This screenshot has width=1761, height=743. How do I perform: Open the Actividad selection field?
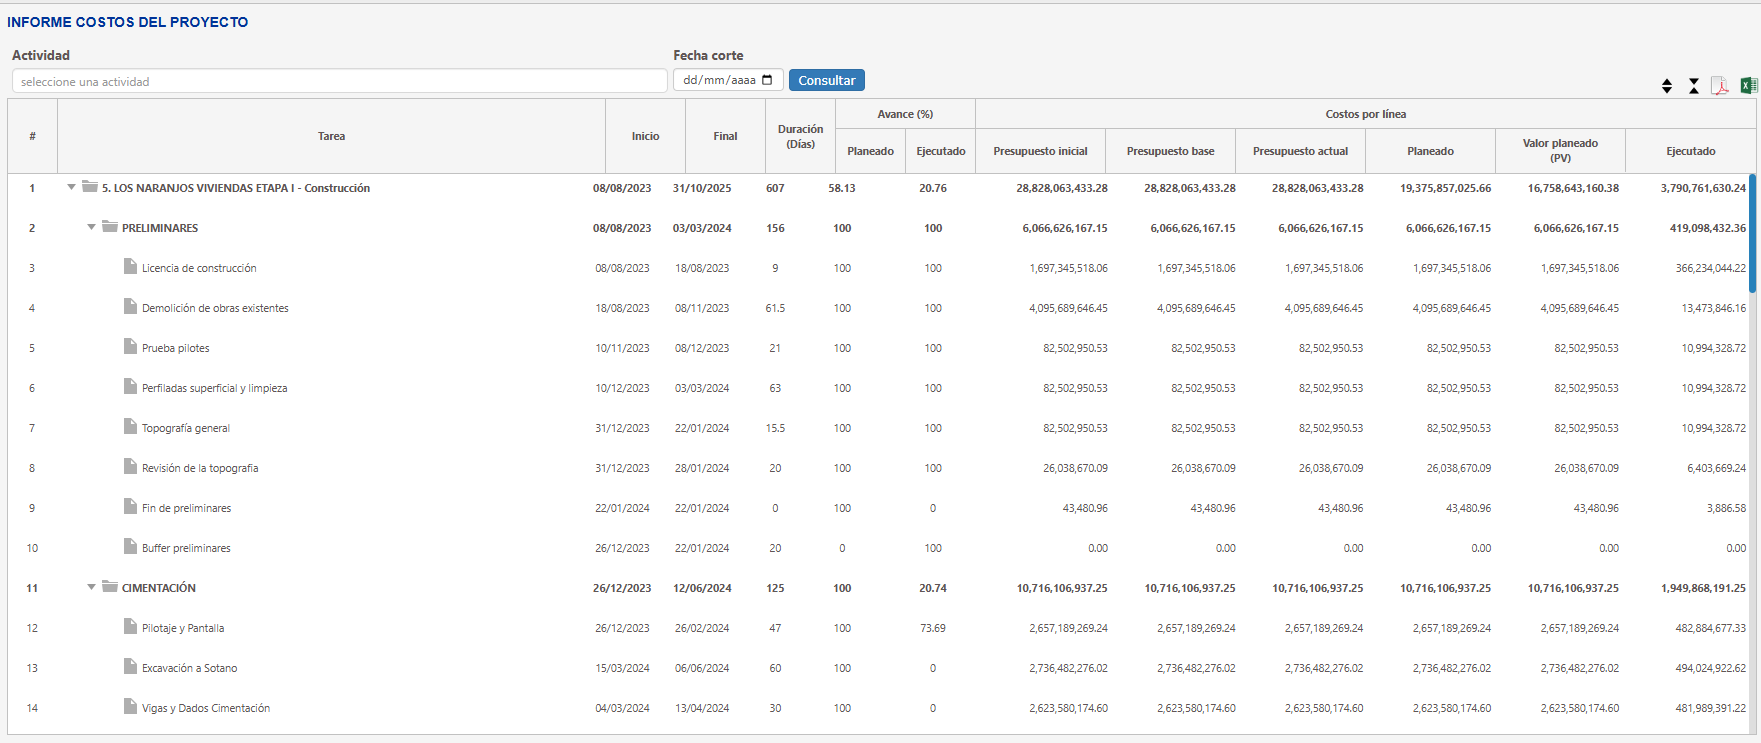(x=340, y=81)
